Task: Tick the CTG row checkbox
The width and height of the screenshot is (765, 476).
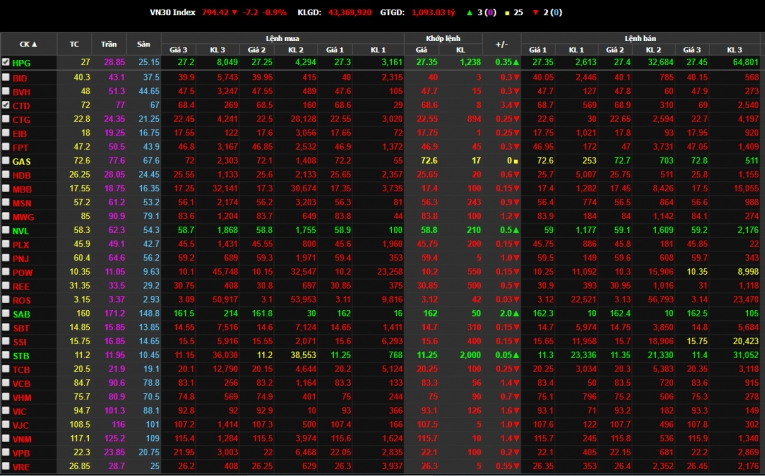Action: [5, 119]
